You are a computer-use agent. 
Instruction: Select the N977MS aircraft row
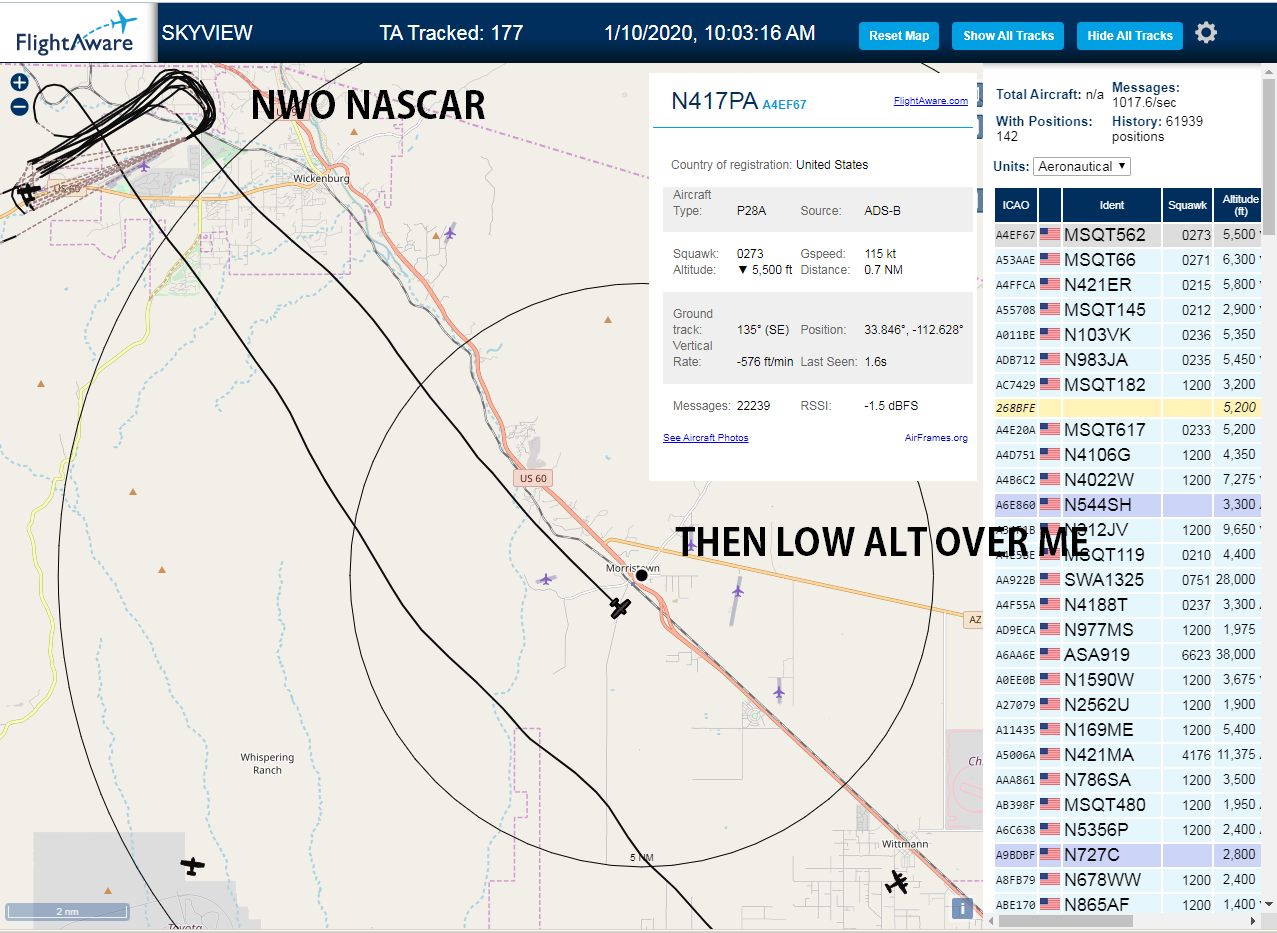(x=1128, y=630)
